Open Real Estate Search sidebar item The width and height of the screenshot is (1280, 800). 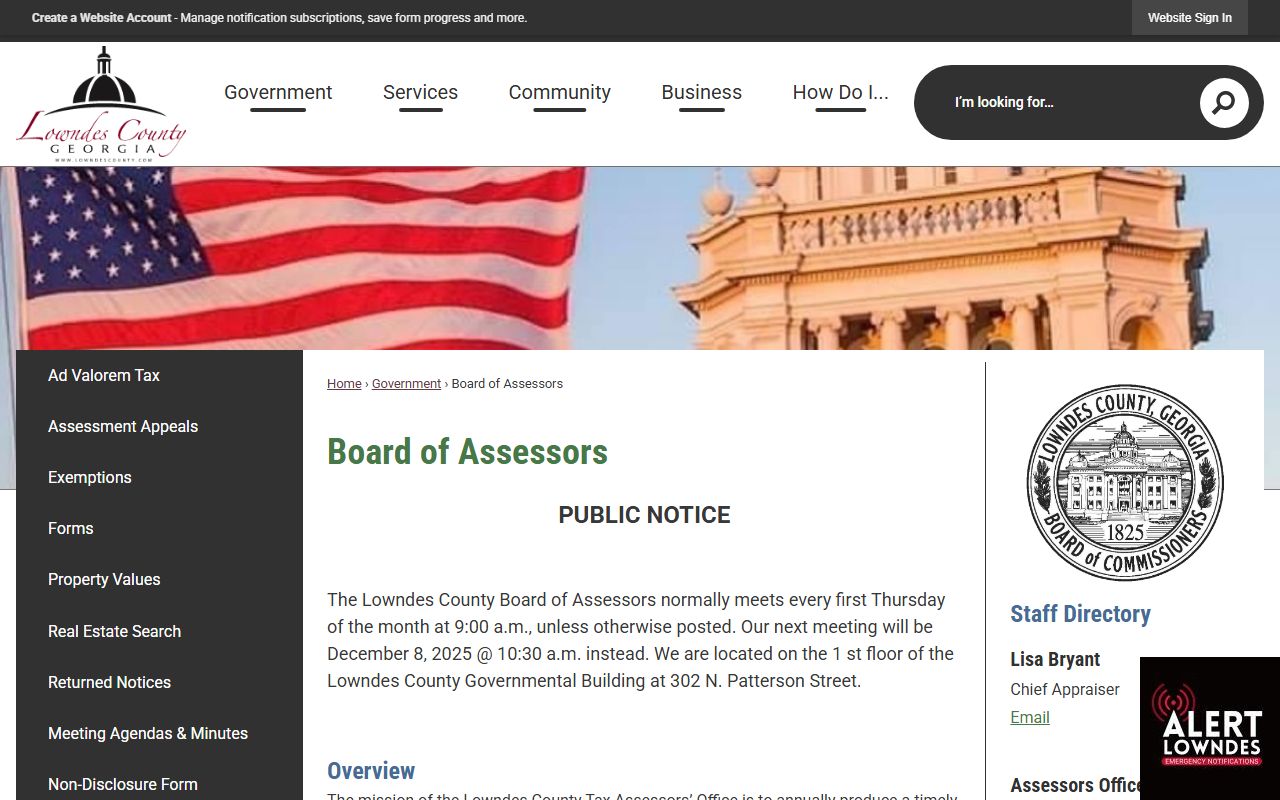[x=159, y=631]
